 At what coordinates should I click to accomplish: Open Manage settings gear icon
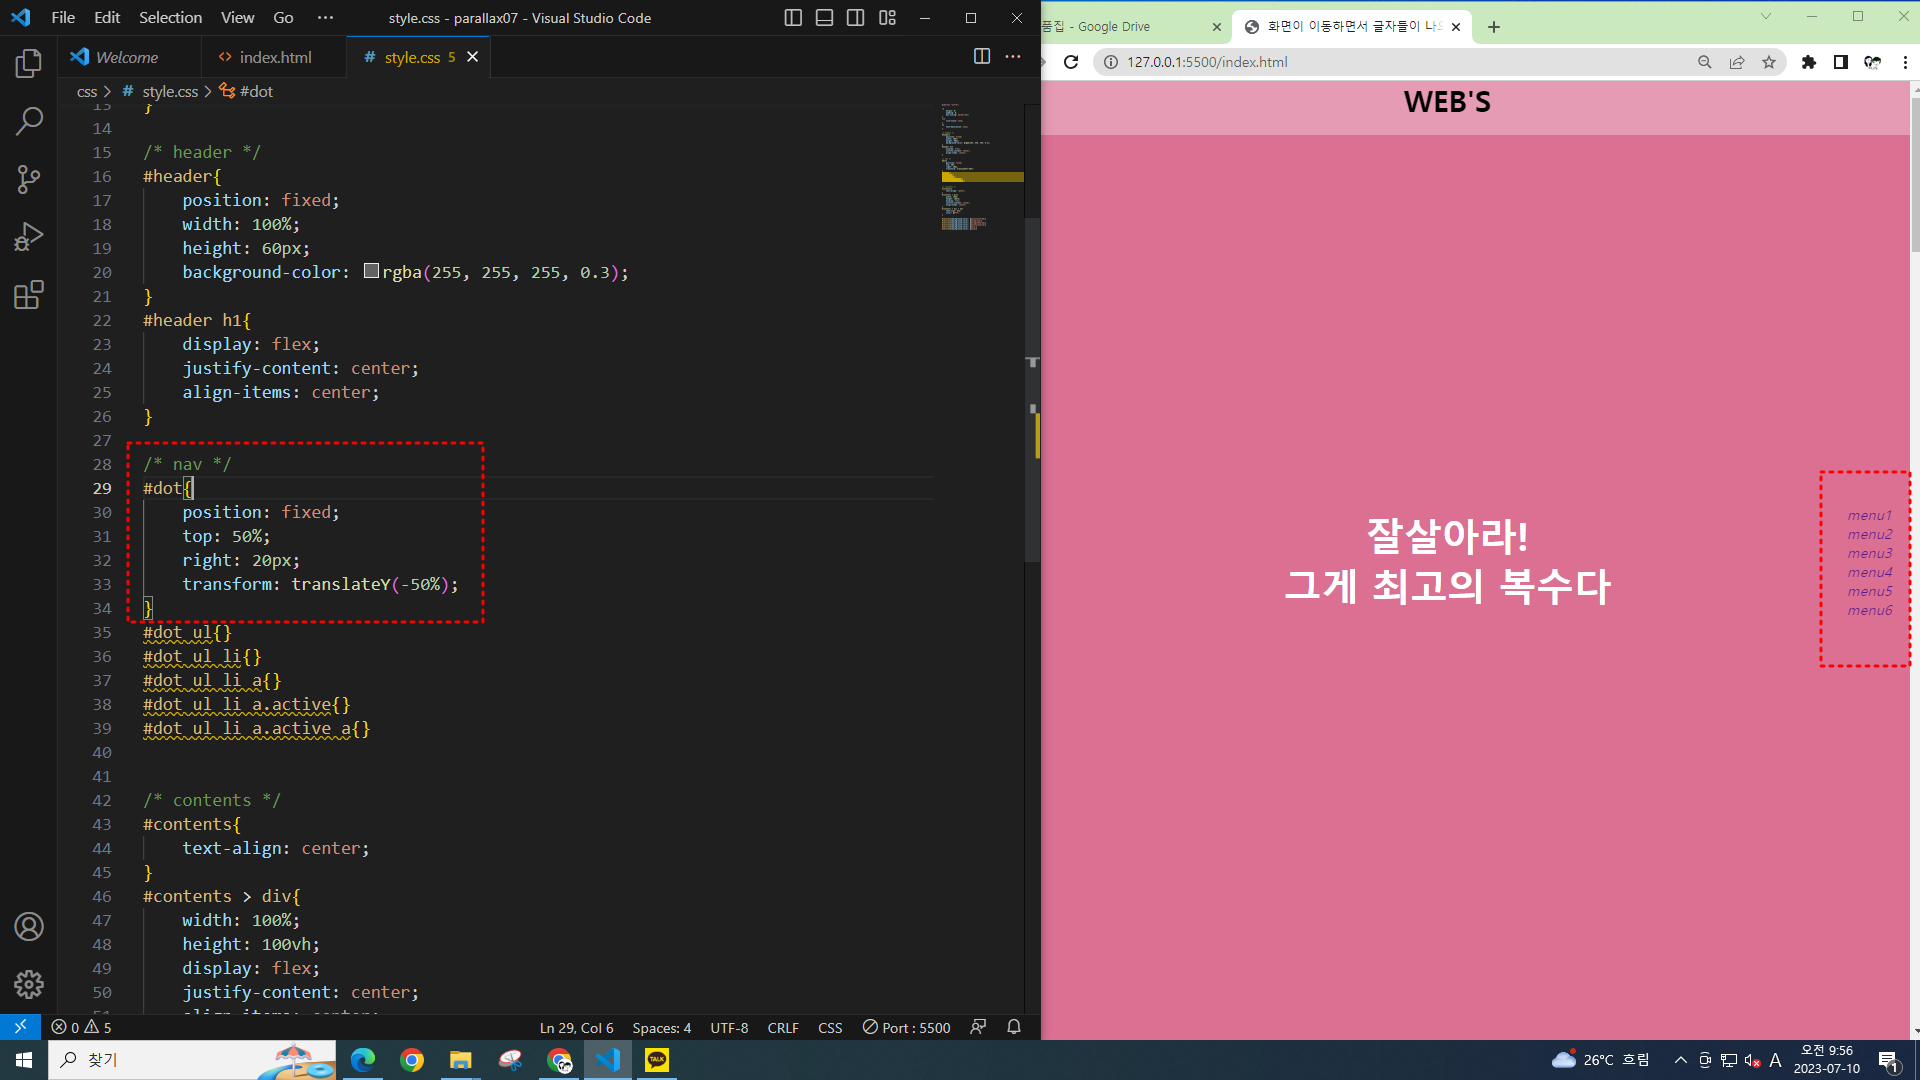coord(29,984)
